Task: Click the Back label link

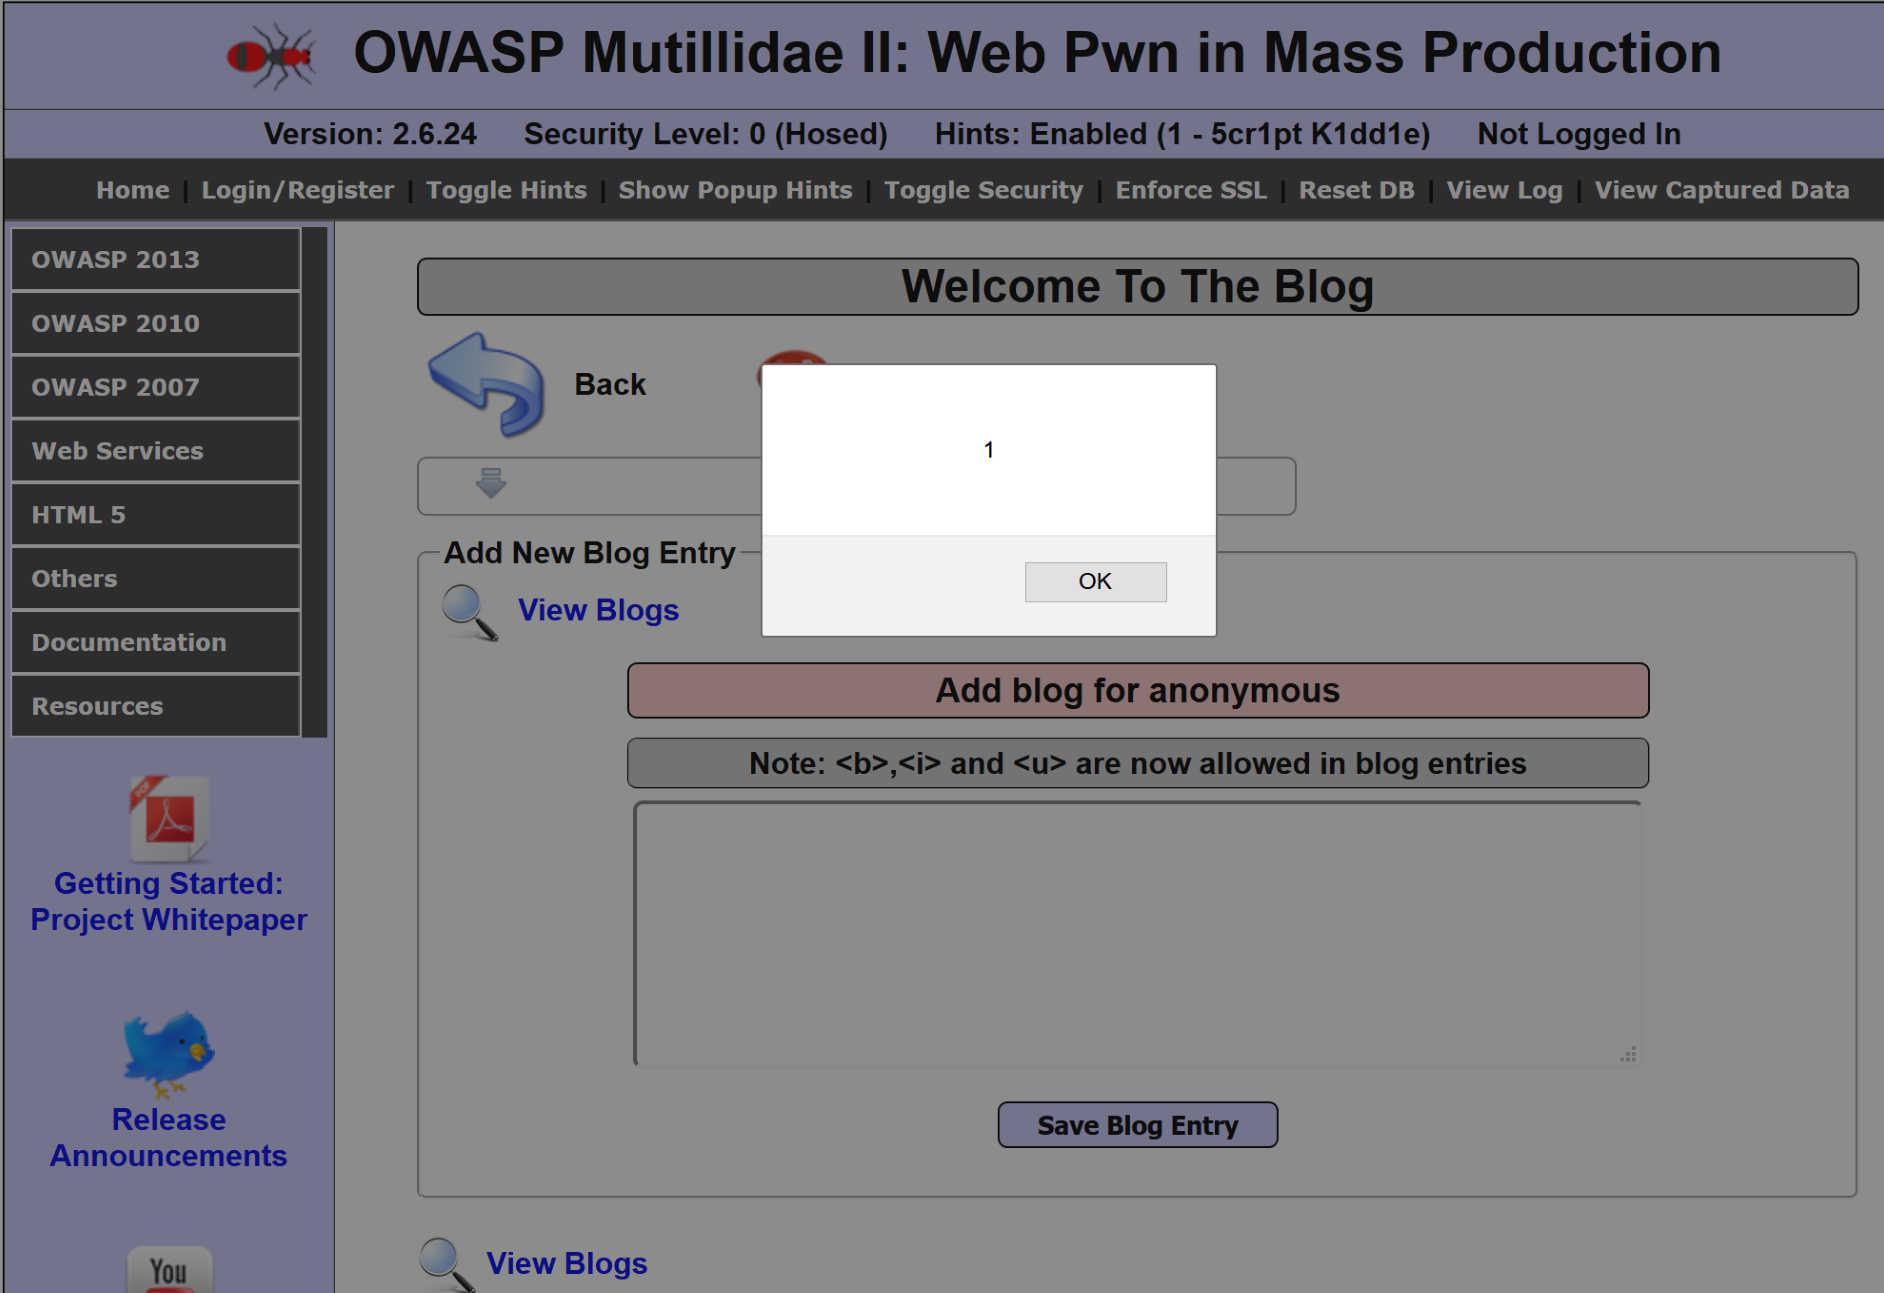Action: click(610, 384)
